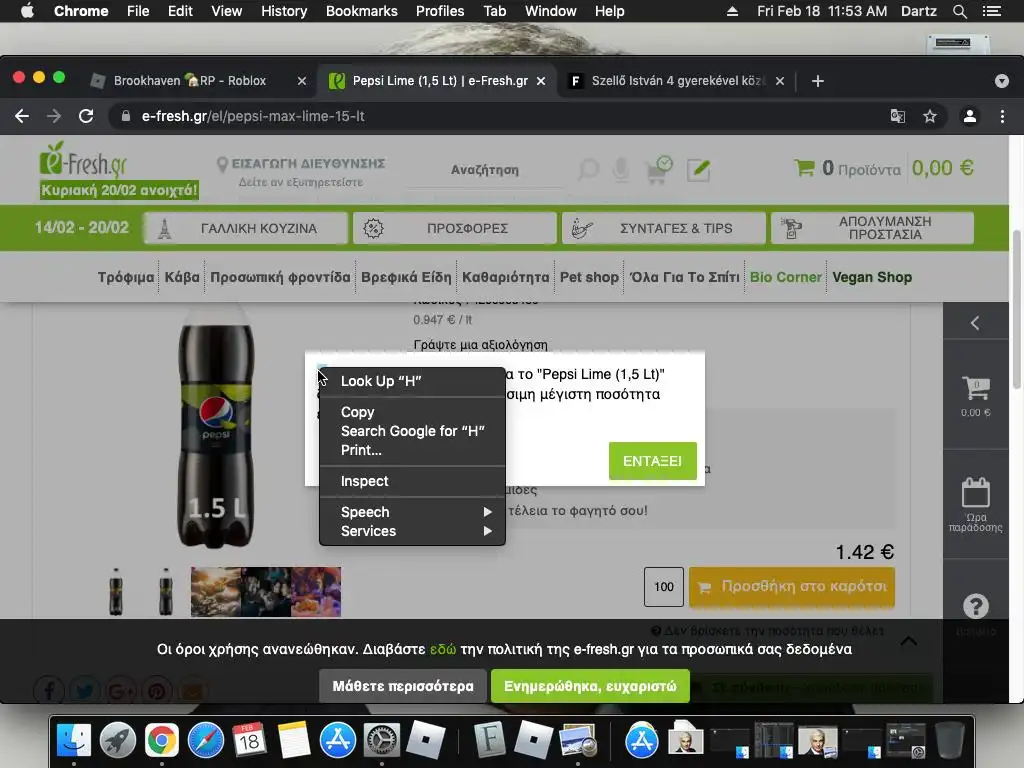
Task: Choose Look Up "H" in context menu
Action: (412, 381)
